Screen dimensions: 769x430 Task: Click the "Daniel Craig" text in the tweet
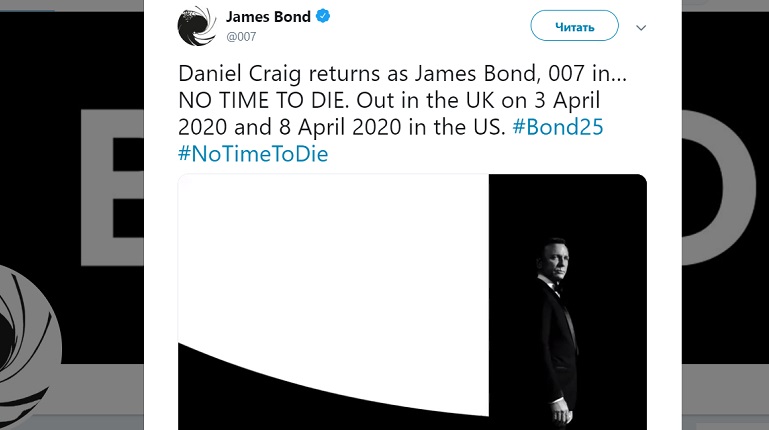click(x=232, y=76)
